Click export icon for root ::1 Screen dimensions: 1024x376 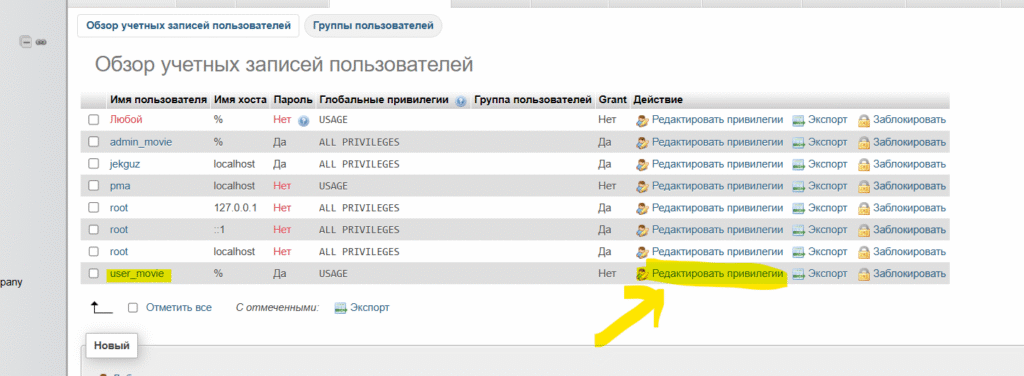[x=798, y=230]
